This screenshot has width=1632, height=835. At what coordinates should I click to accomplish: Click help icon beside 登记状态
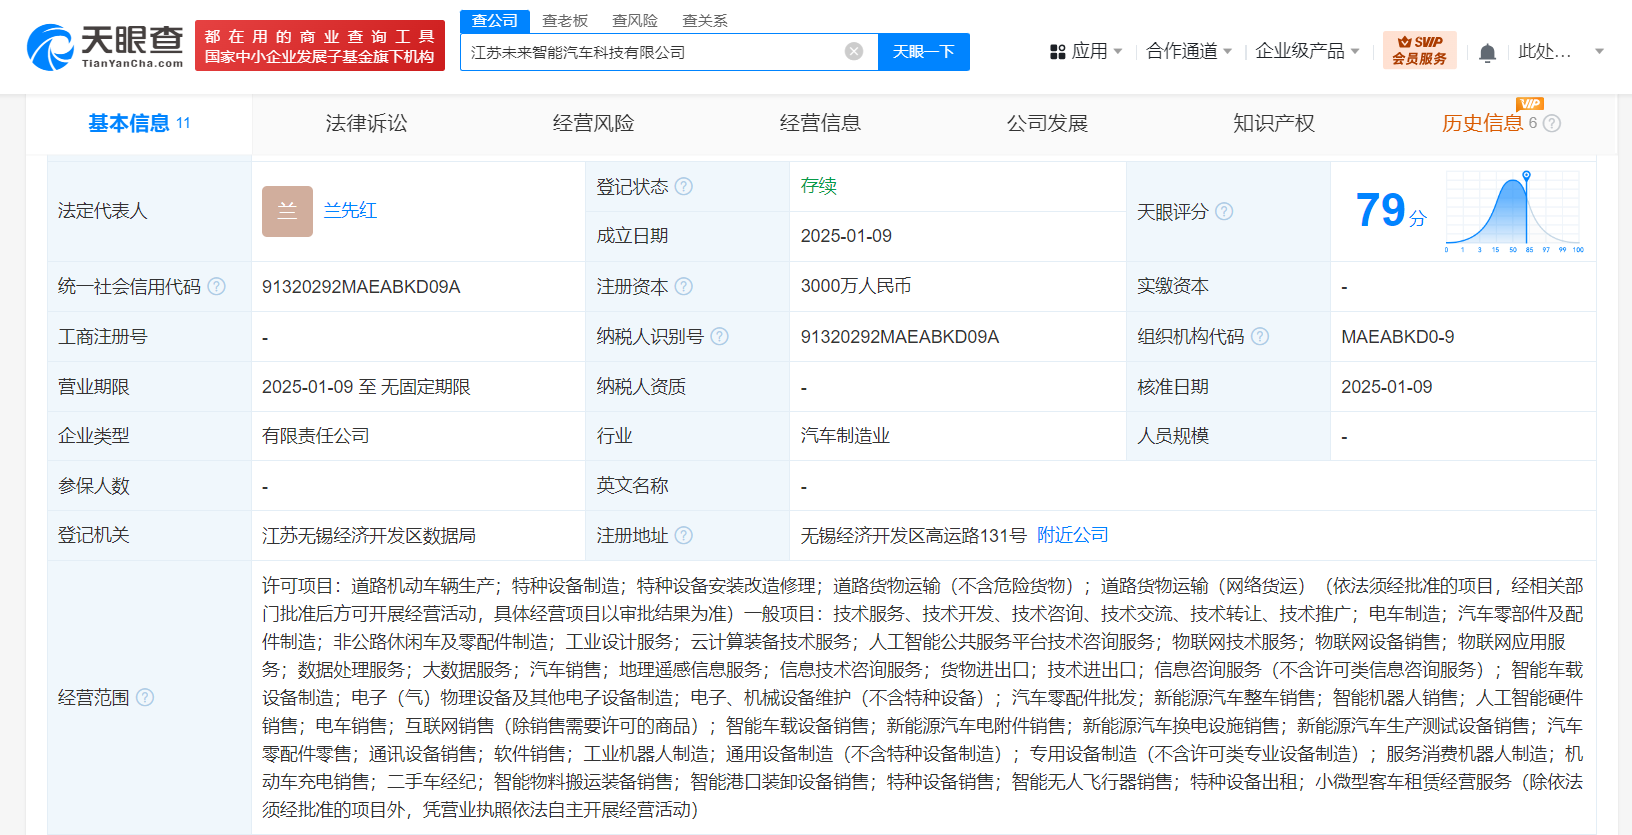tap(684, 187)
